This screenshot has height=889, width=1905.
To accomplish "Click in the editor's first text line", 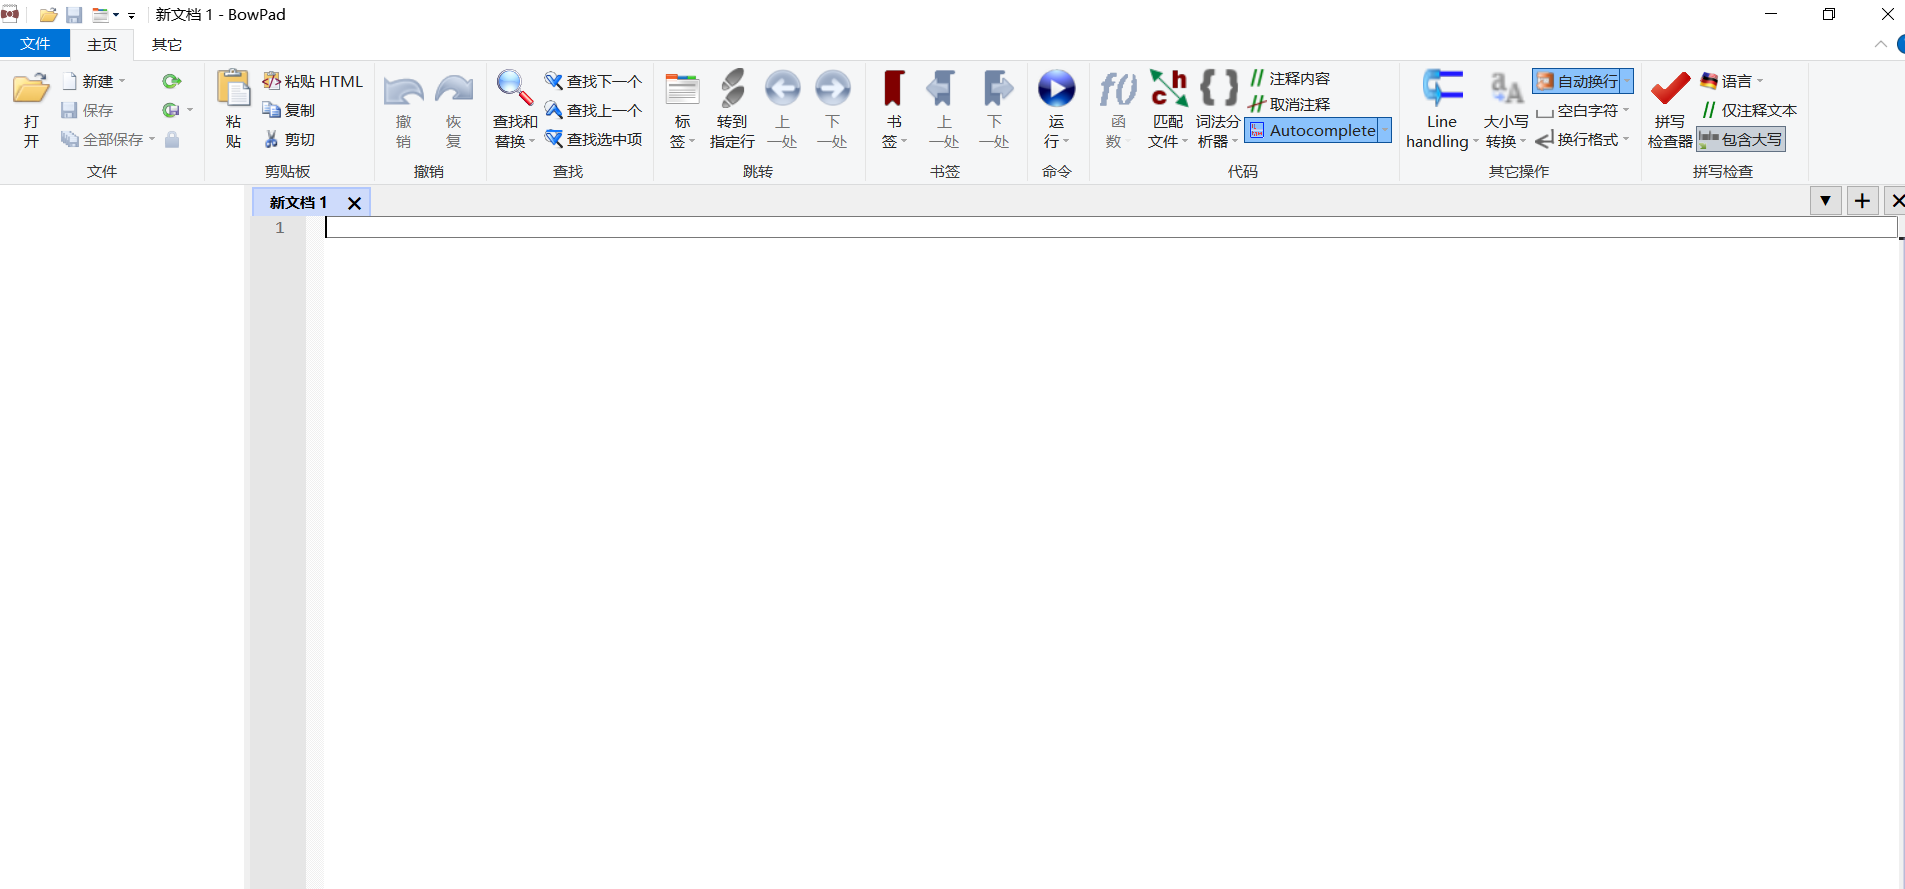I will tap(1100, 228).
